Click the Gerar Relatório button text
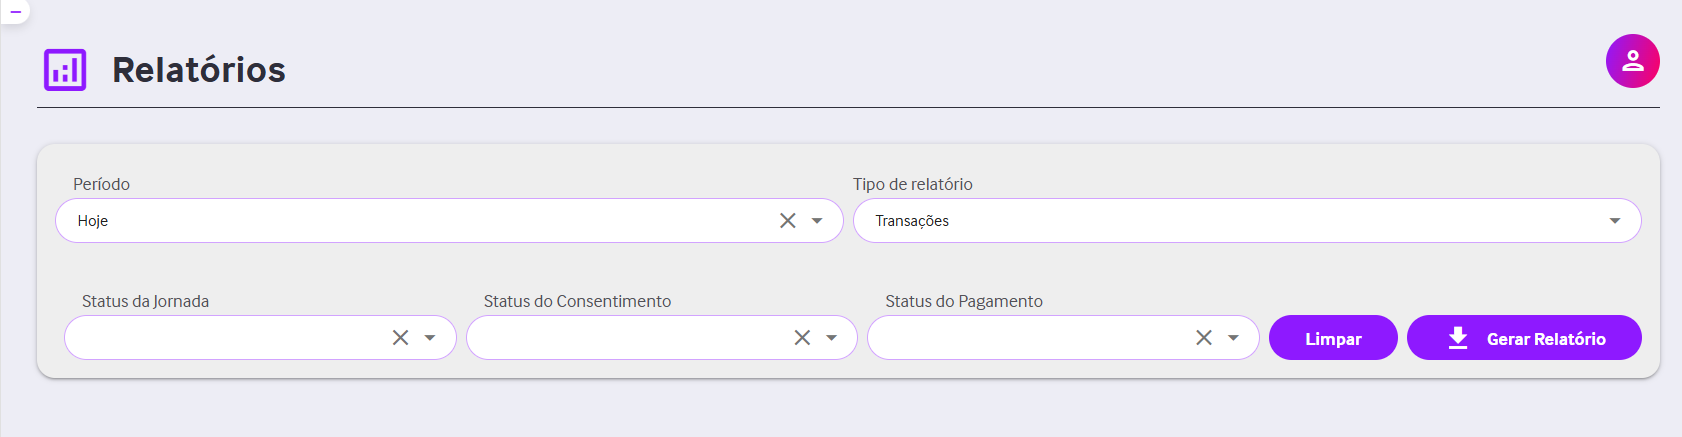The image size is (1682, 437). pyautogui.click(x=1546, y=339)
